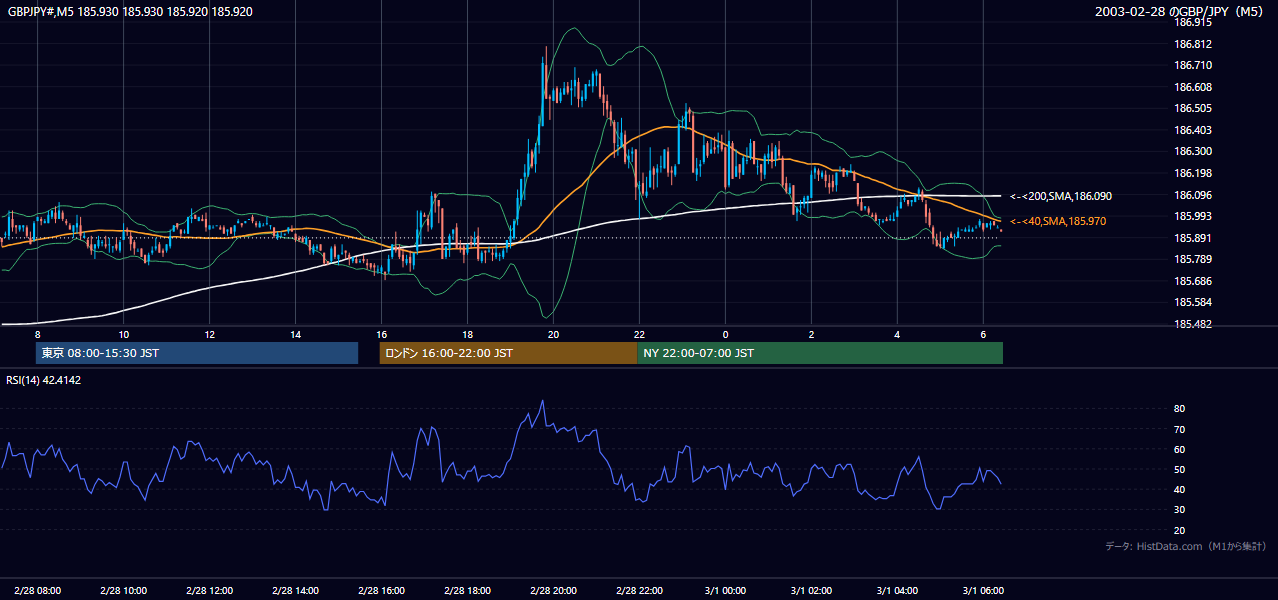
Task: Click price axis value 185.789
Action: (x=1193, y=260)
